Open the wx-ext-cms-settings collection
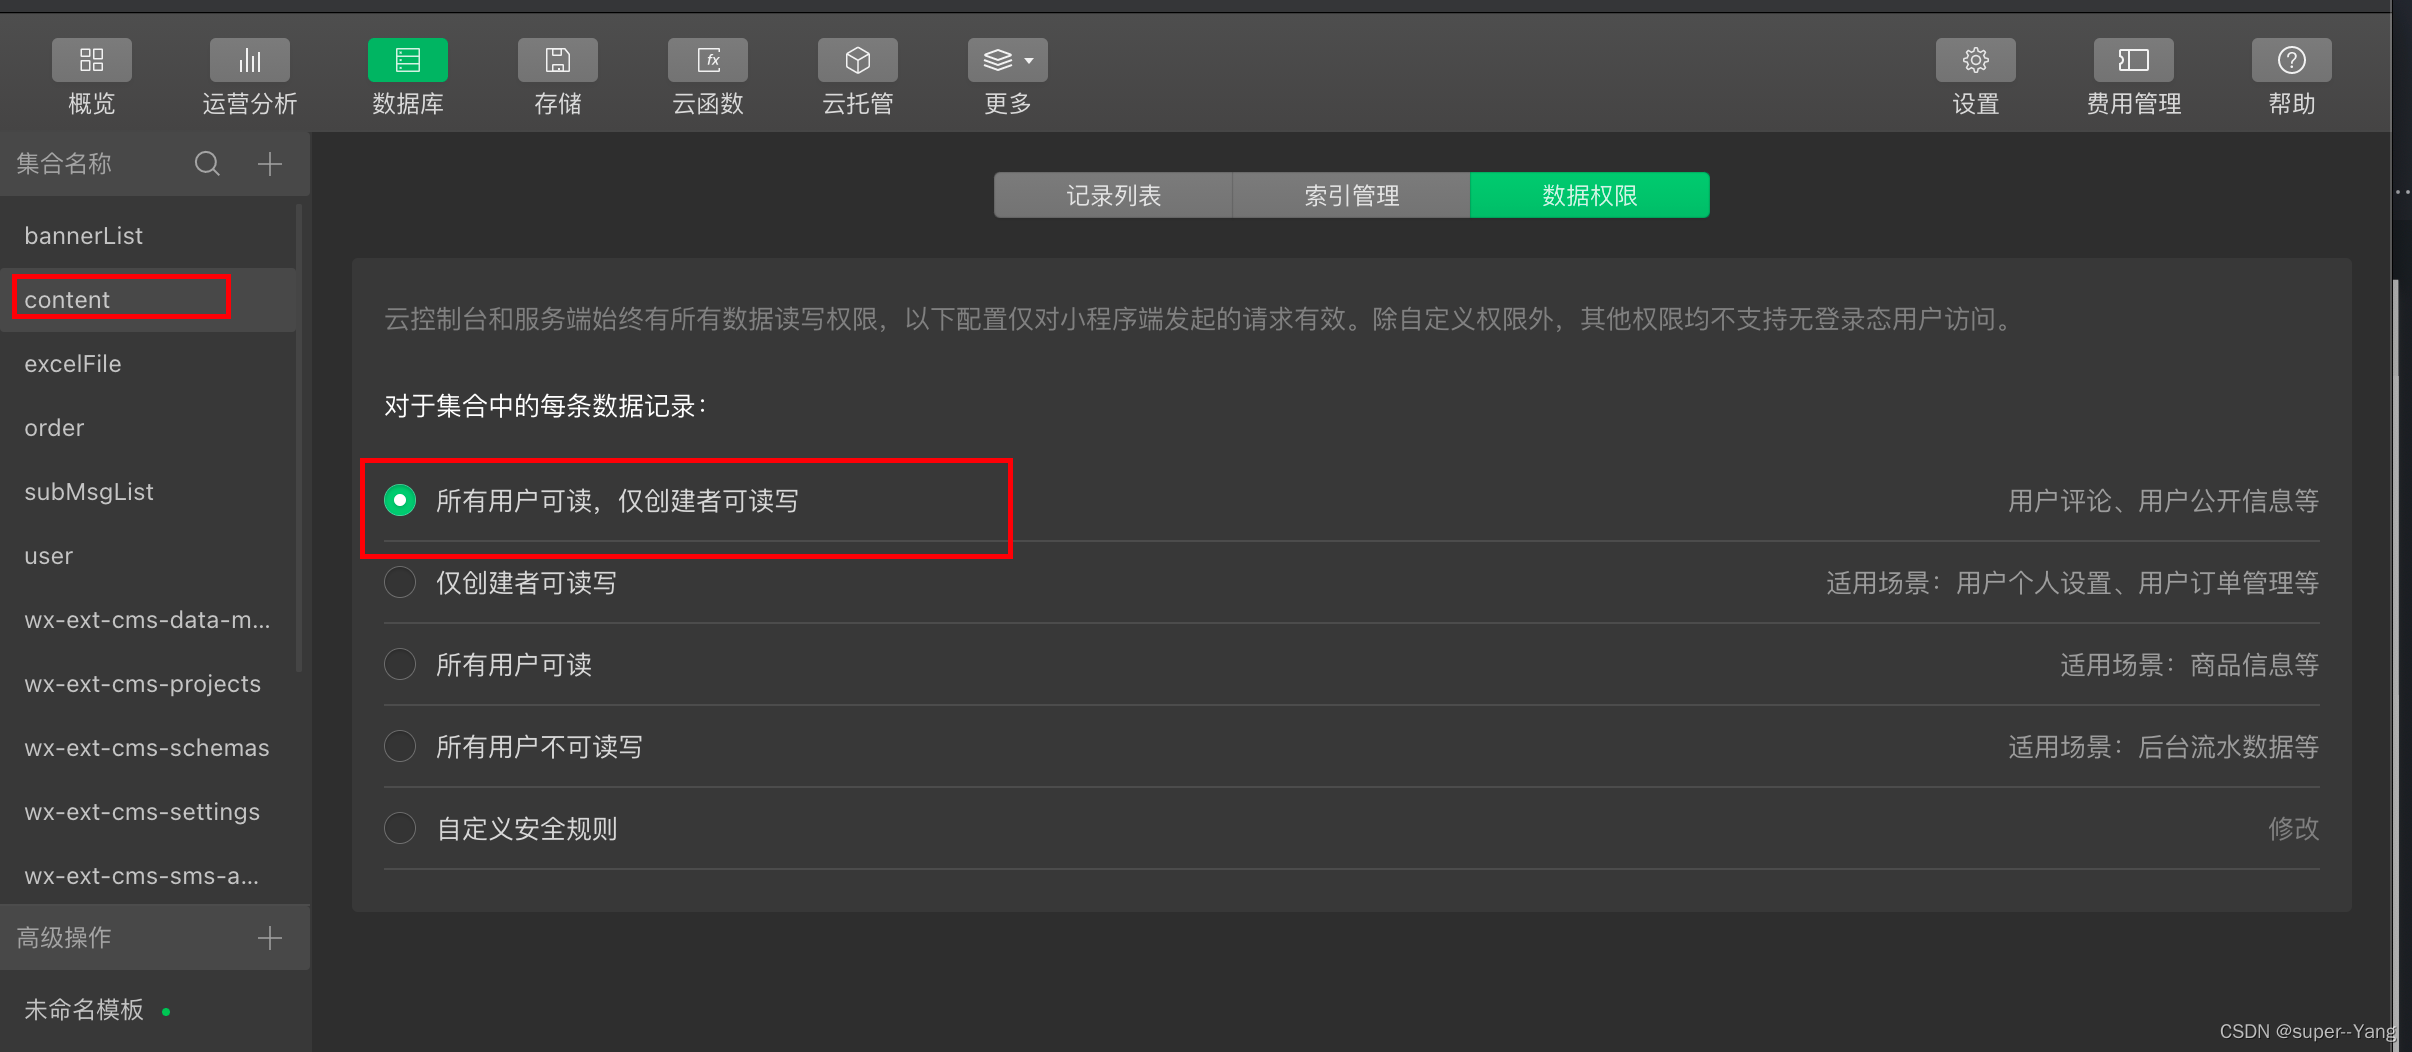This screenshot has width=2412, height=1052. [x=148, y=812]
